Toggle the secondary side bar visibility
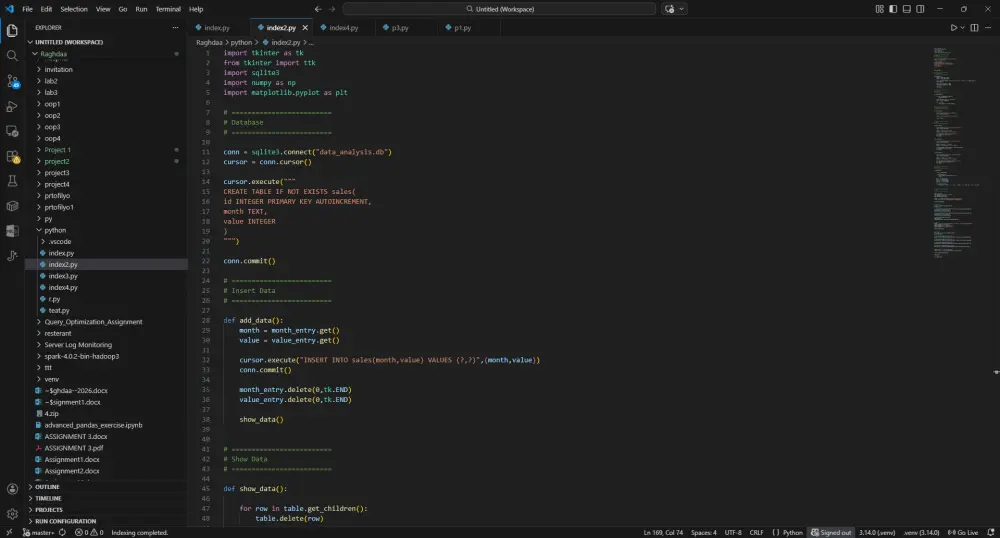This screenshot has width=1000, height=538. pos(918,9)
